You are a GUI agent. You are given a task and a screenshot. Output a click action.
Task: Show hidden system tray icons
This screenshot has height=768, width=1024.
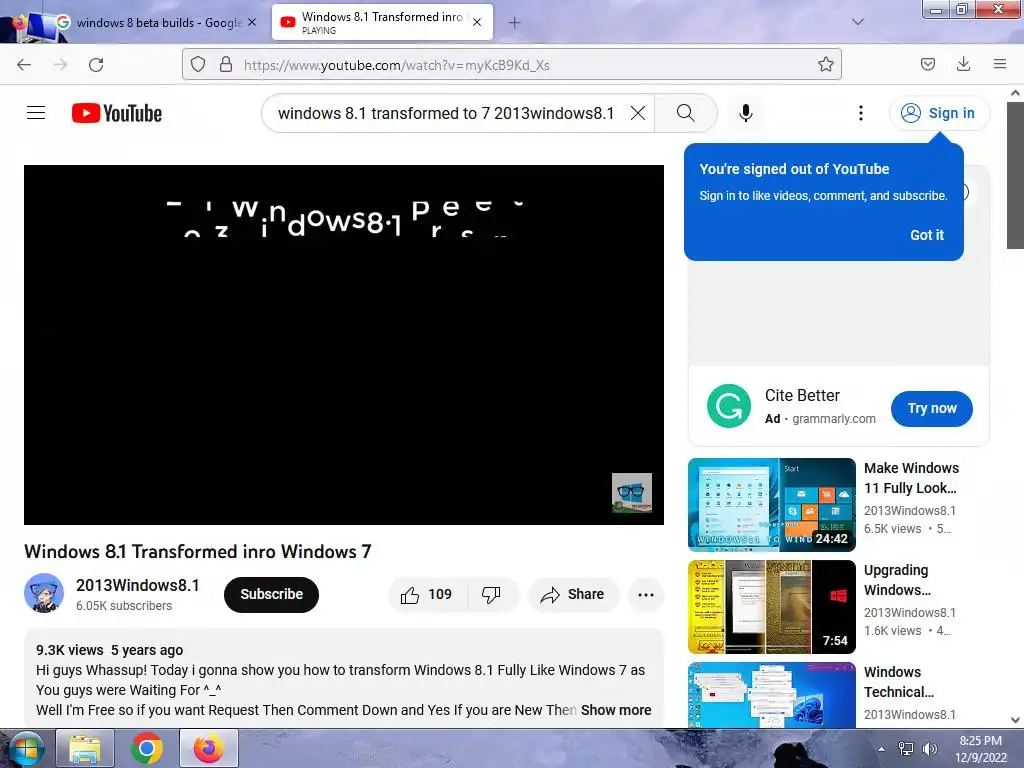[x=881, y=749]
